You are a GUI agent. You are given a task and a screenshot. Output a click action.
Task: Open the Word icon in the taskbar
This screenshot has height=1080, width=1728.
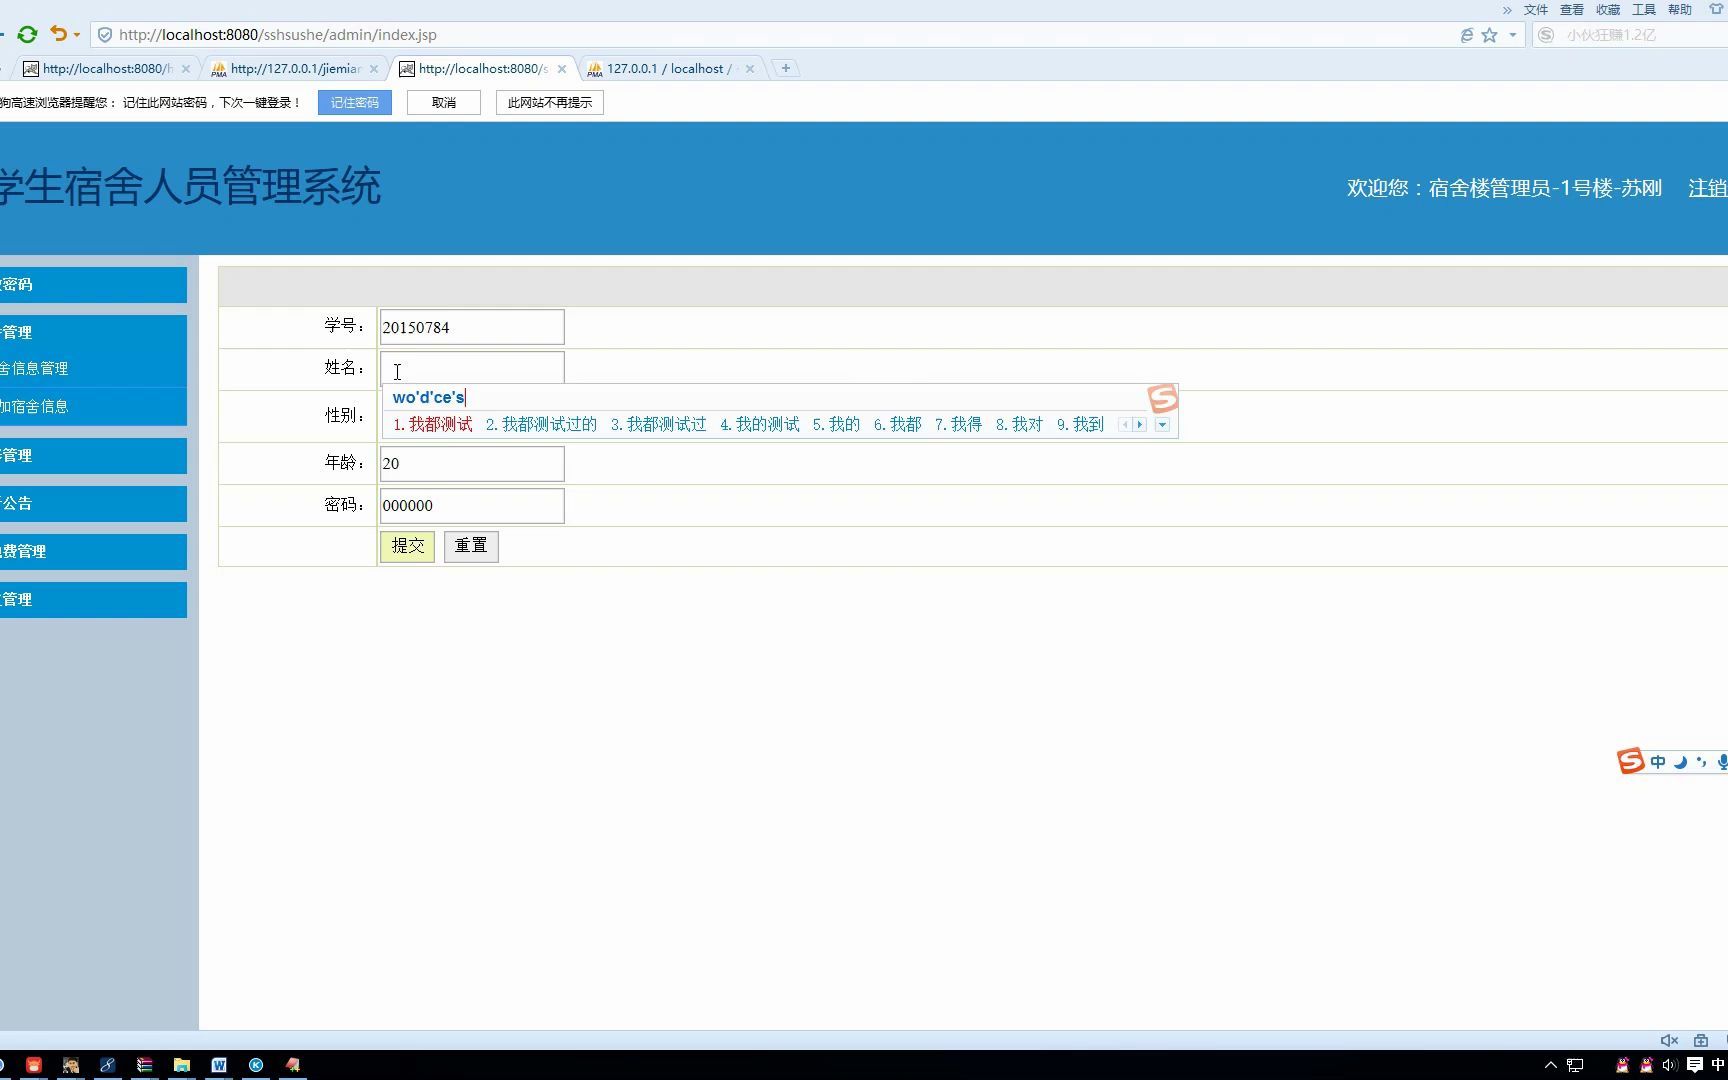click(x=219, y=1065)
